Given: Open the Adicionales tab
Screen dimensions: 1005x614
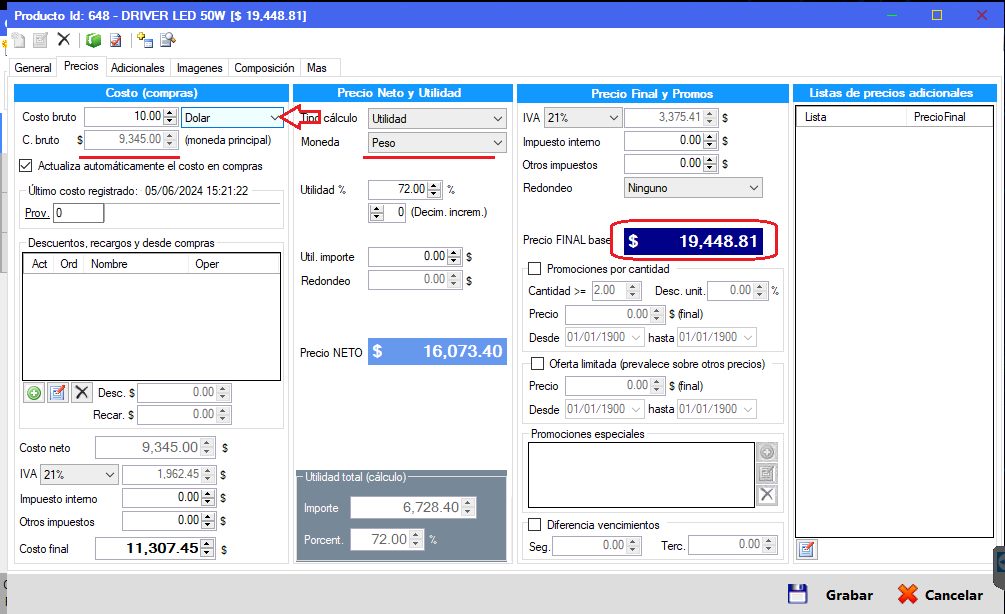Looking at the screenshot, I should (137, 67).
